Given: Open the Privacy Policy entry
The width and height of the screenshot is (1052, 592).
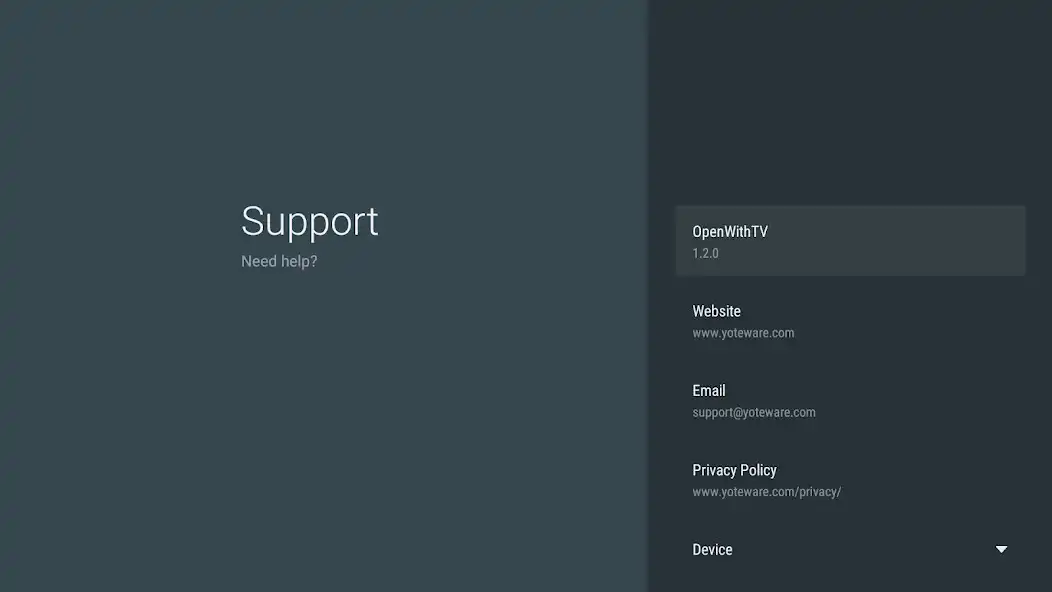Looking at the screenshot, I should [x=851, y=479].
